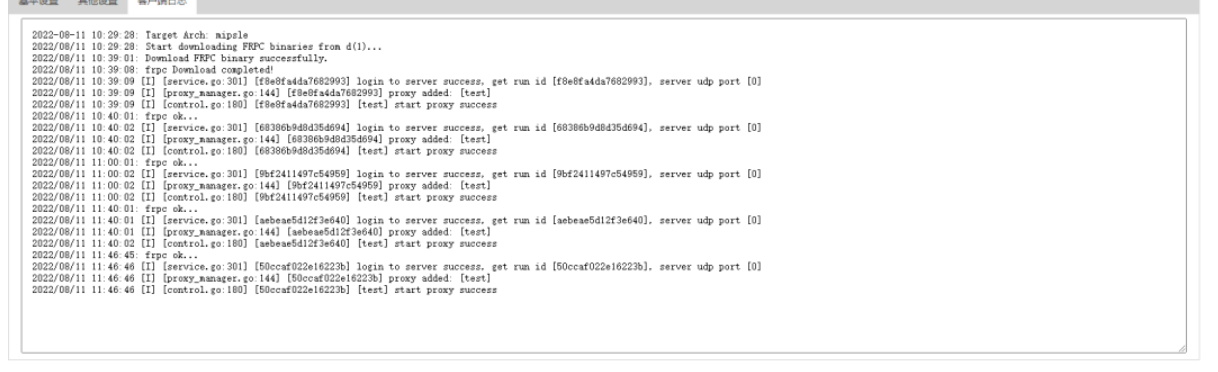Click the last 'start proxy success' log line
Viewport: 1218px width, 372px height.
264,290
